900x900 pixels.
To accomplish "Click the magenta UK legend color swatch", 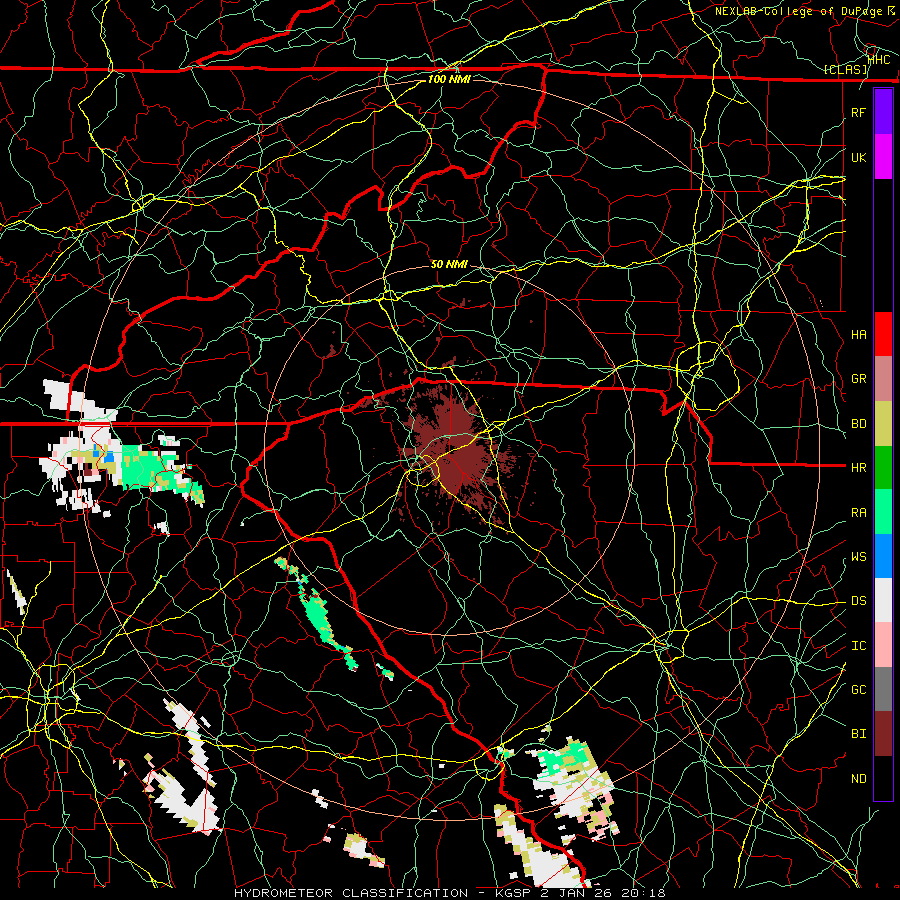I will tap(883, 157).
